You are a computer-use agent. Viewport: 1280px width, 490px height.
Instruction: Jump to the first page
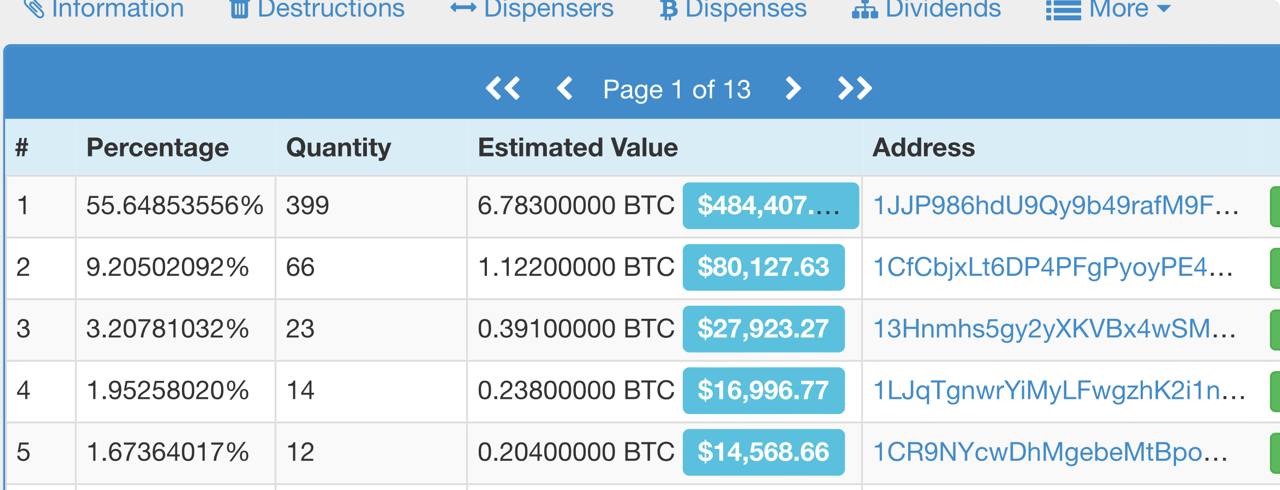pos(503,89)
